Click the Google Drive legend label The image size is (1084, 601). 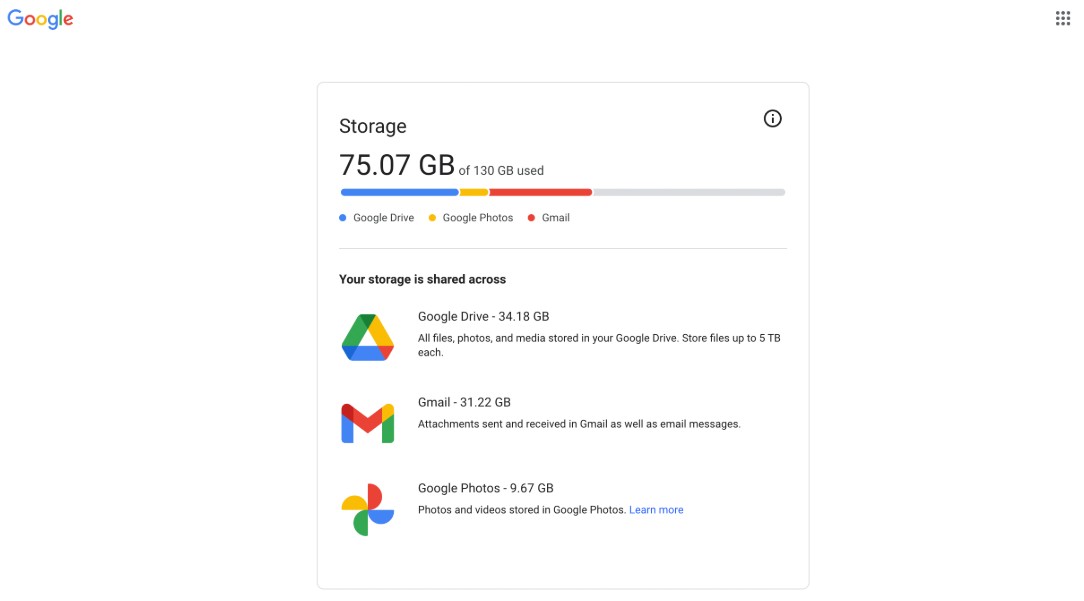[384, 218]
